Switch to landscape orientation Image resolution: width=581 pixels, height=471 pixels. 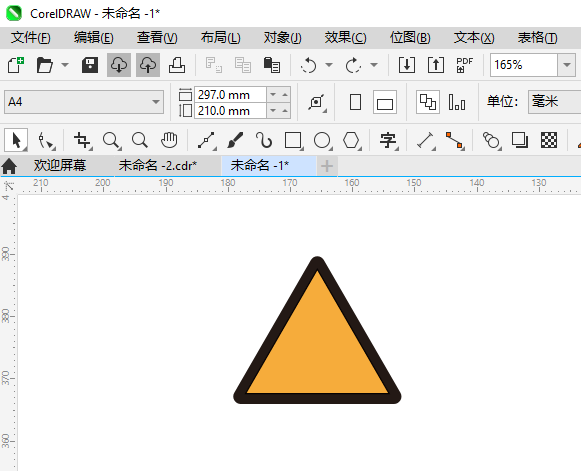[385, 102]
